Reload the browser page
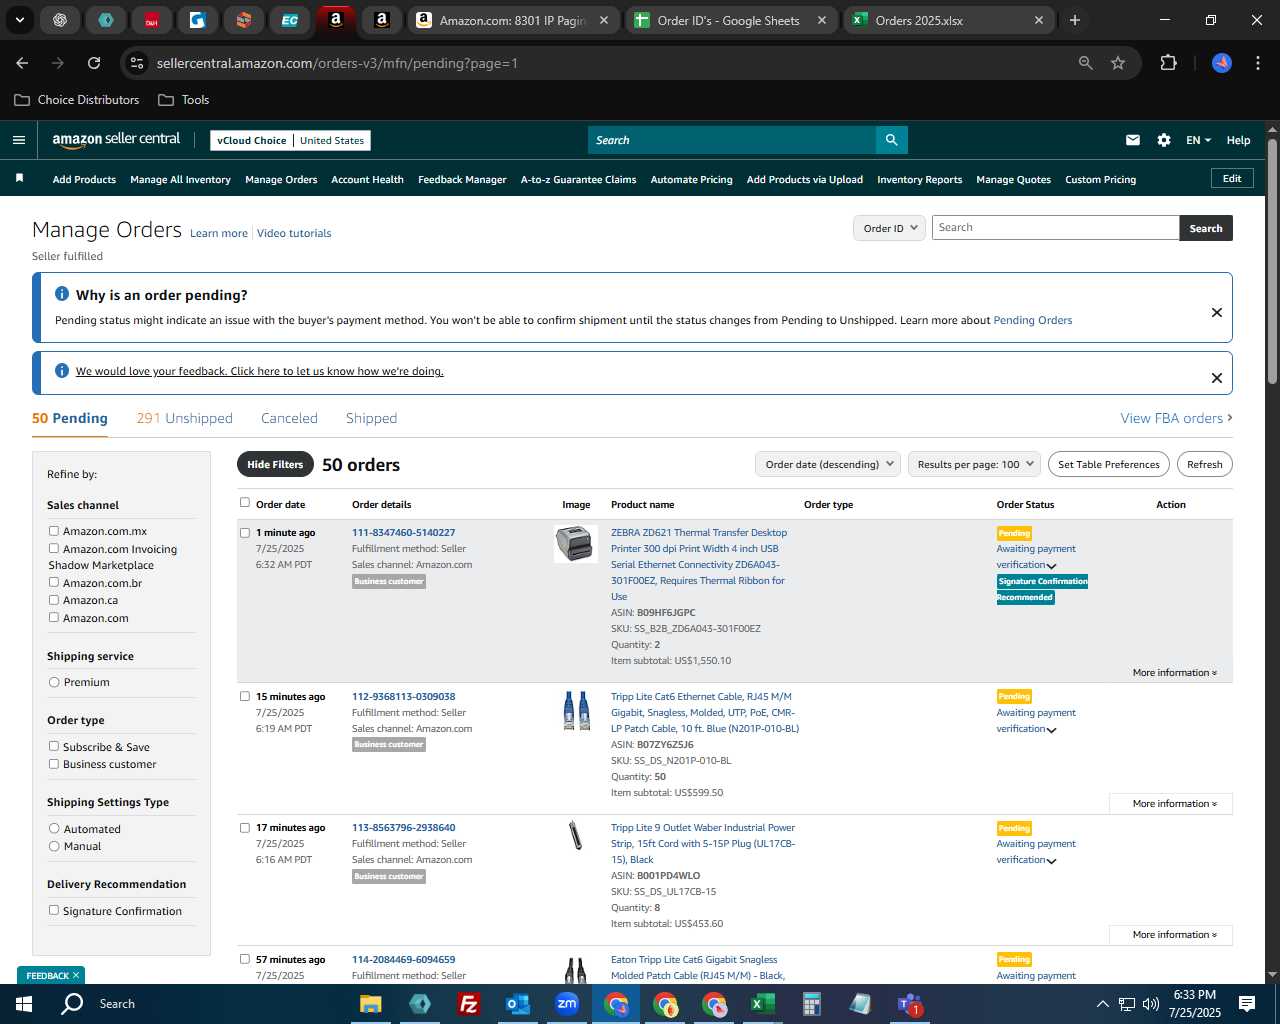The image size is (1280, 1024). point(94,63)
